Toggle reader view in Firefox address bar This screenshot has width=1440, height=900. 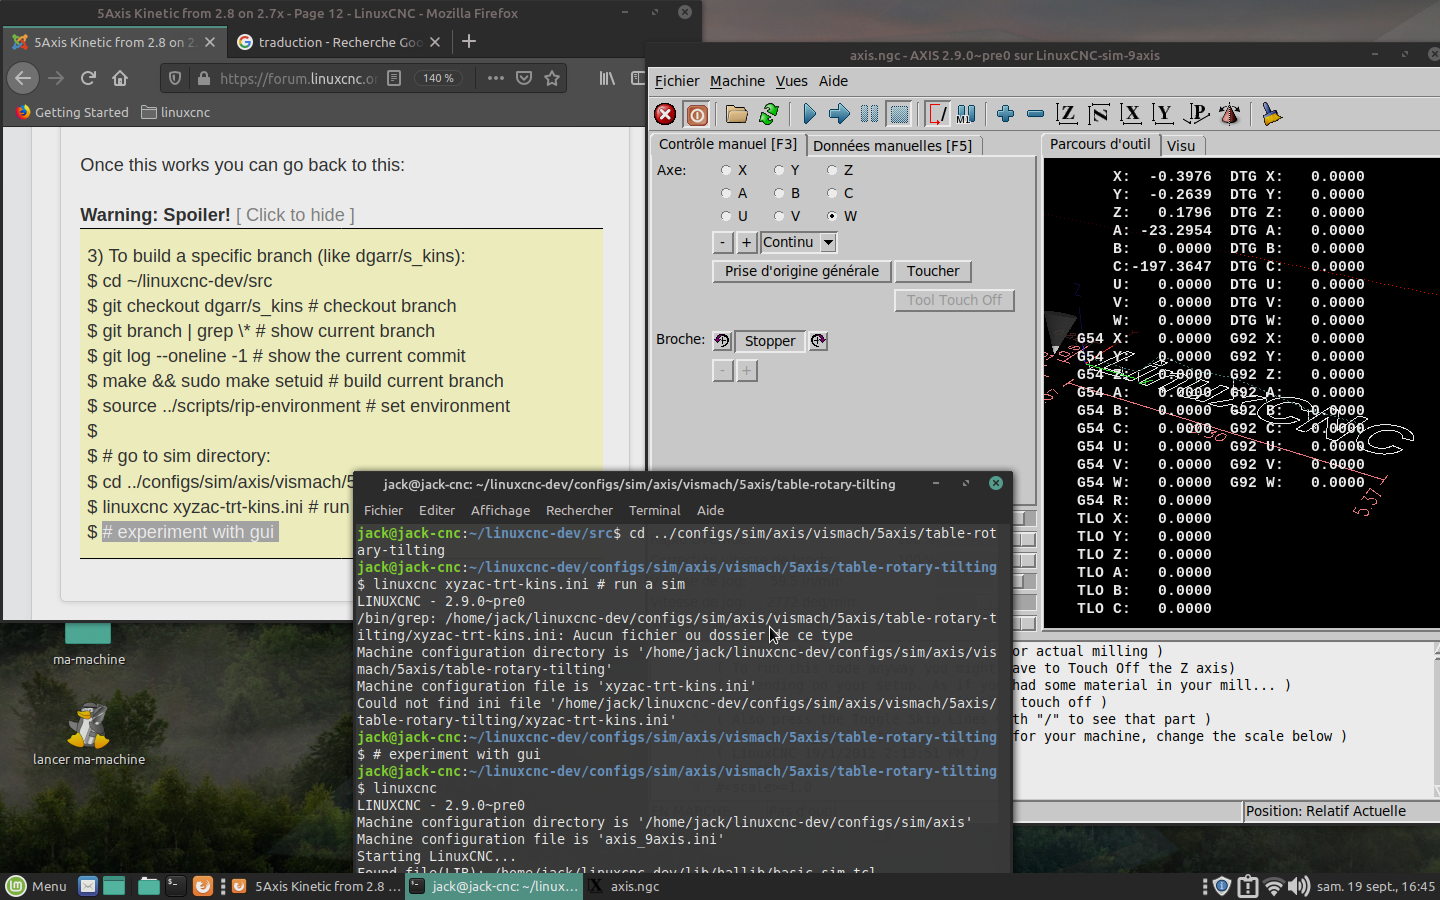pyautogui.click(x=394, y=78)
